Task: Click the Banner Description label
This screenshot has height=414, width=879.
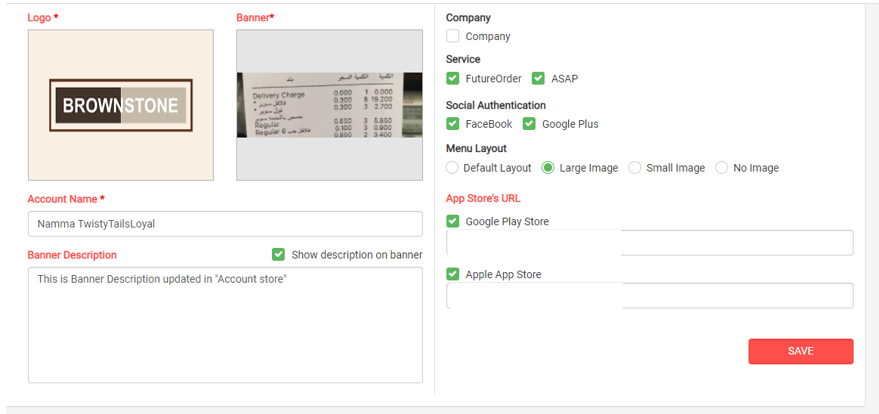Action: [72, 255]
